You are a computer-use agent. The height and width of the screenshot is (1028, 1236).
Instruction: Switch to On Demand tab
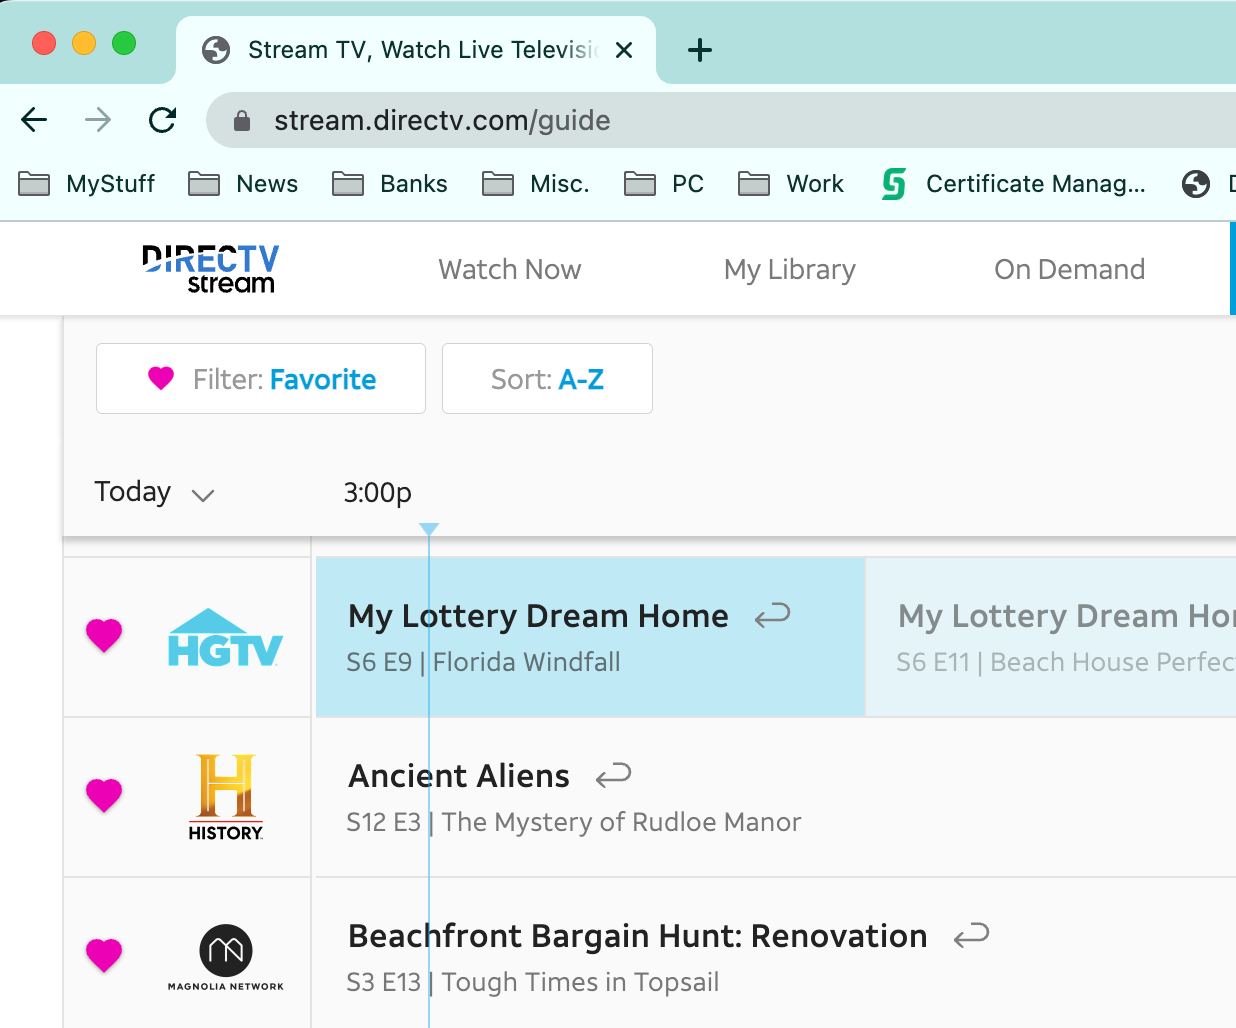tap(1070, 269)
